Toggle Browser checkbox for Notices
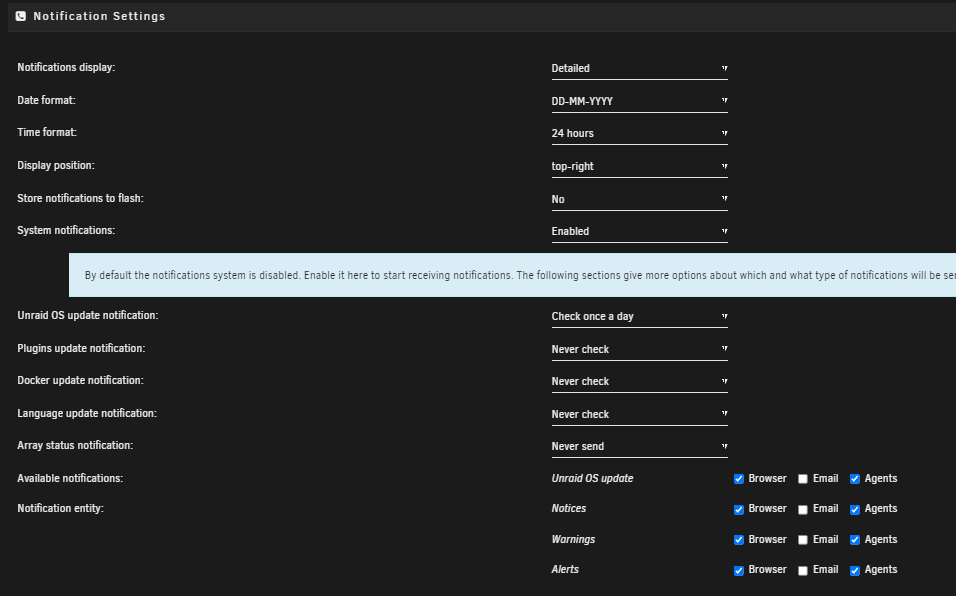 739,509
